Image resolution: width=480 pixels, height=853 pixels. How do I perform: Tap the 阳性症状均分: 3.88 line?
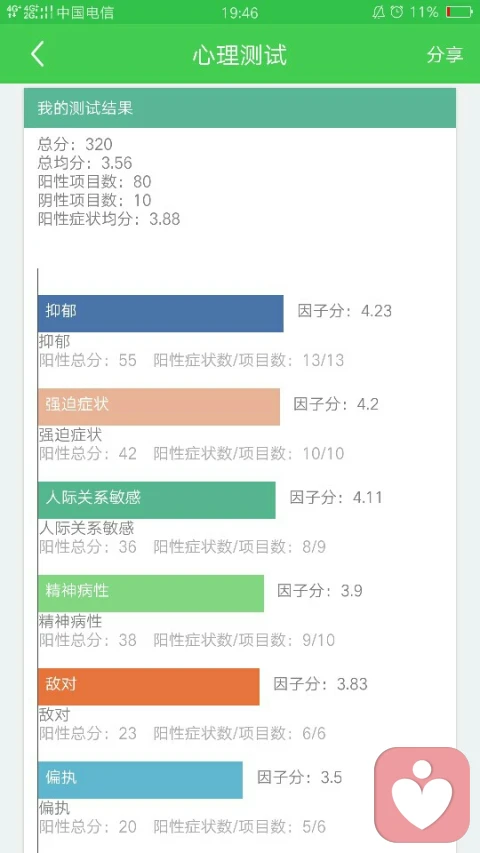[109, 219]
